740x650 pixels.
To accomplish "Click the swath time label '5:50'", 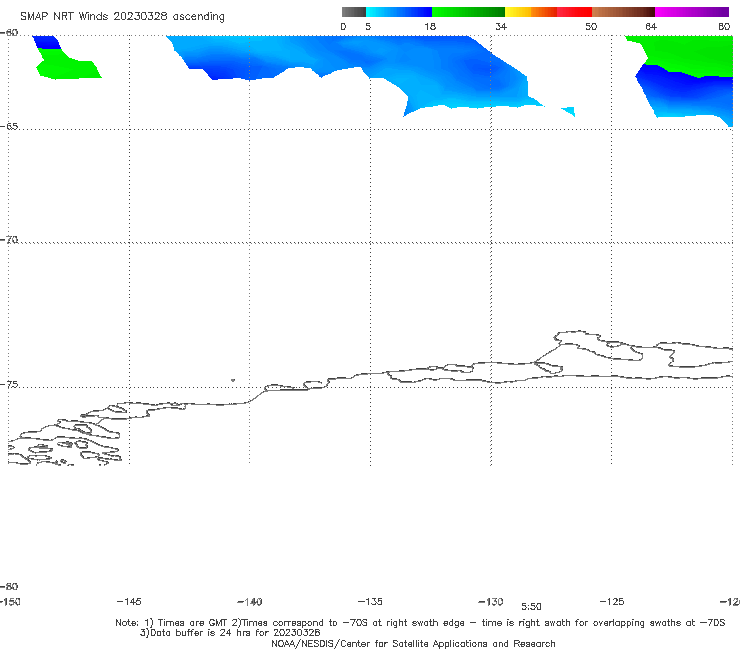I will [531, 607].
